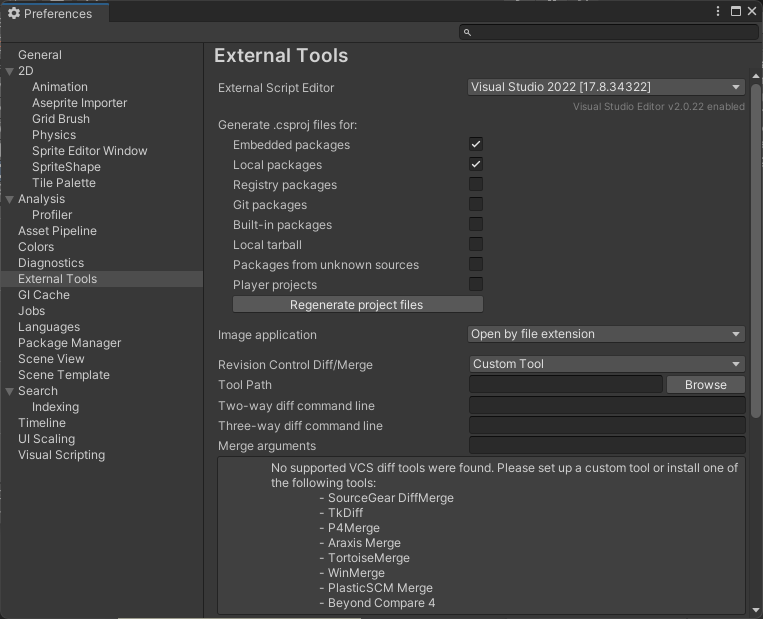Click the scrollbar down arrow

click(x=755, y=609)
